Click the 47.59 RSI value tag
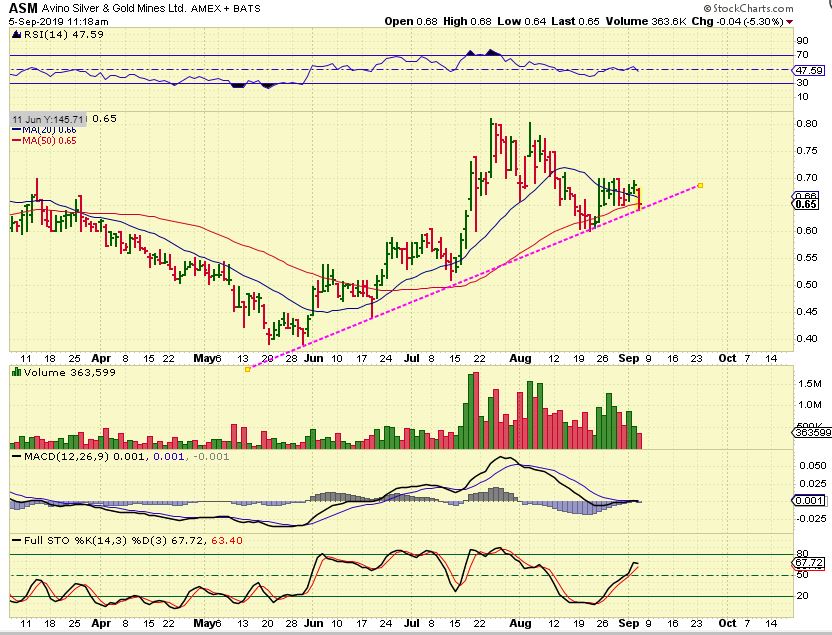The width and height of the screenshot is (832, 635). tap(809, 71)
